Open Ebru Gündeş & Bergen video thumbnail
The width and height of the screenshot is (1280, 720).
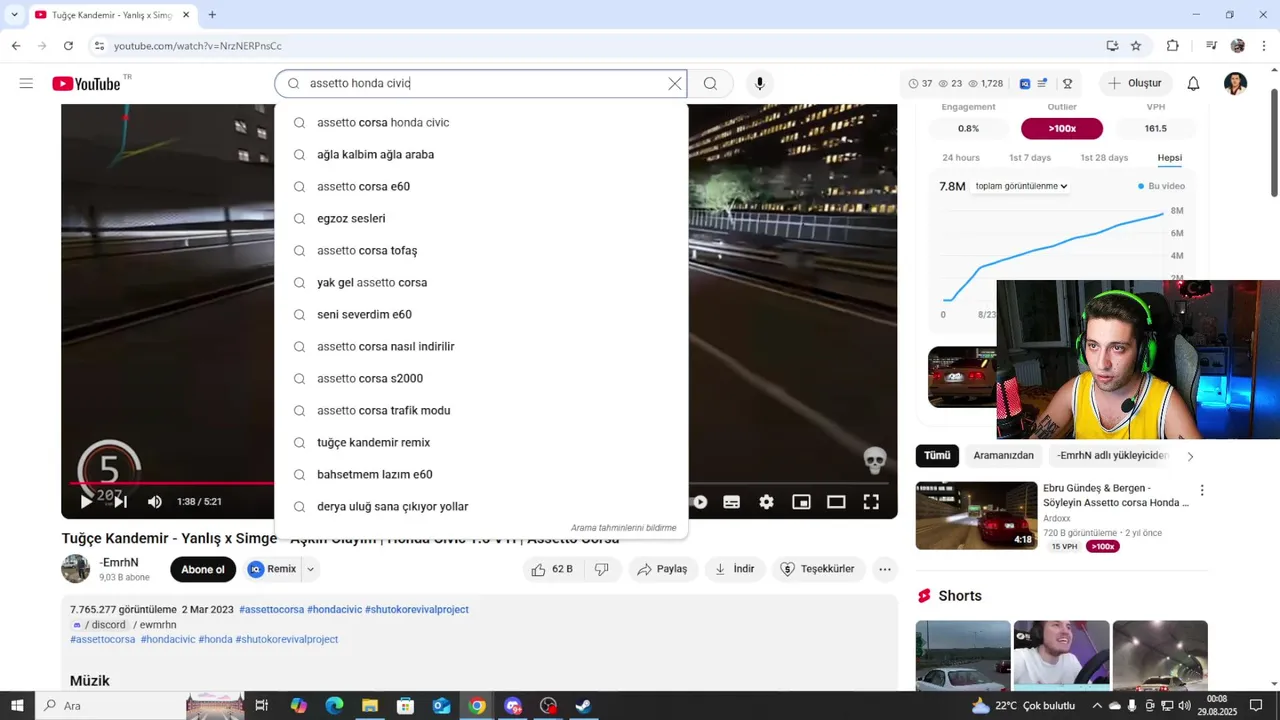tap(976, 516)
